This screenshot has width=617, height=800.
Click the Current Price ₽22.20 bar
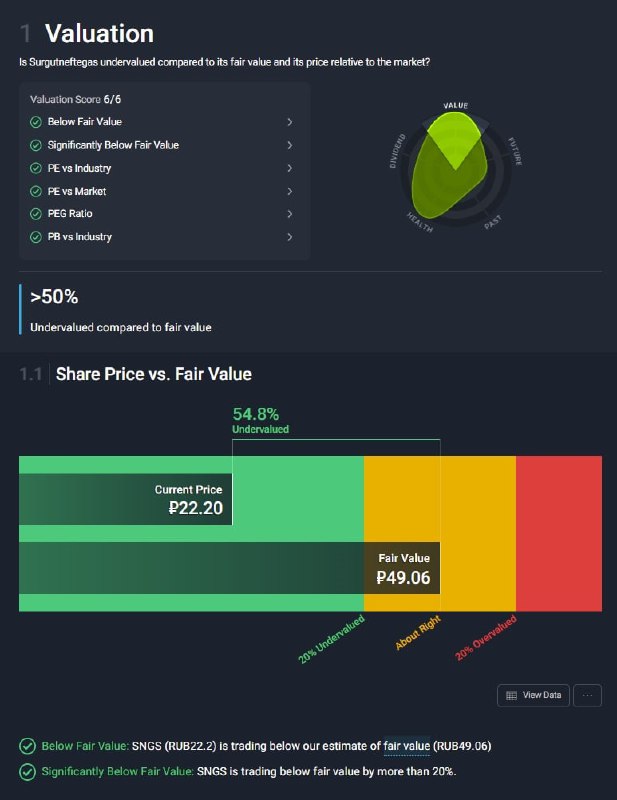pyautogui.click(x=126, y=499)
